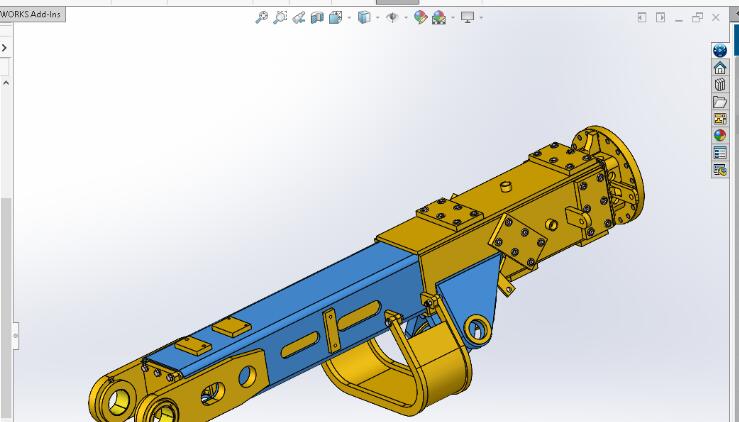This screenshot has width=739, height=422.
Task: Open the Design Library task pane tab
Action: (x=720, y=85)
